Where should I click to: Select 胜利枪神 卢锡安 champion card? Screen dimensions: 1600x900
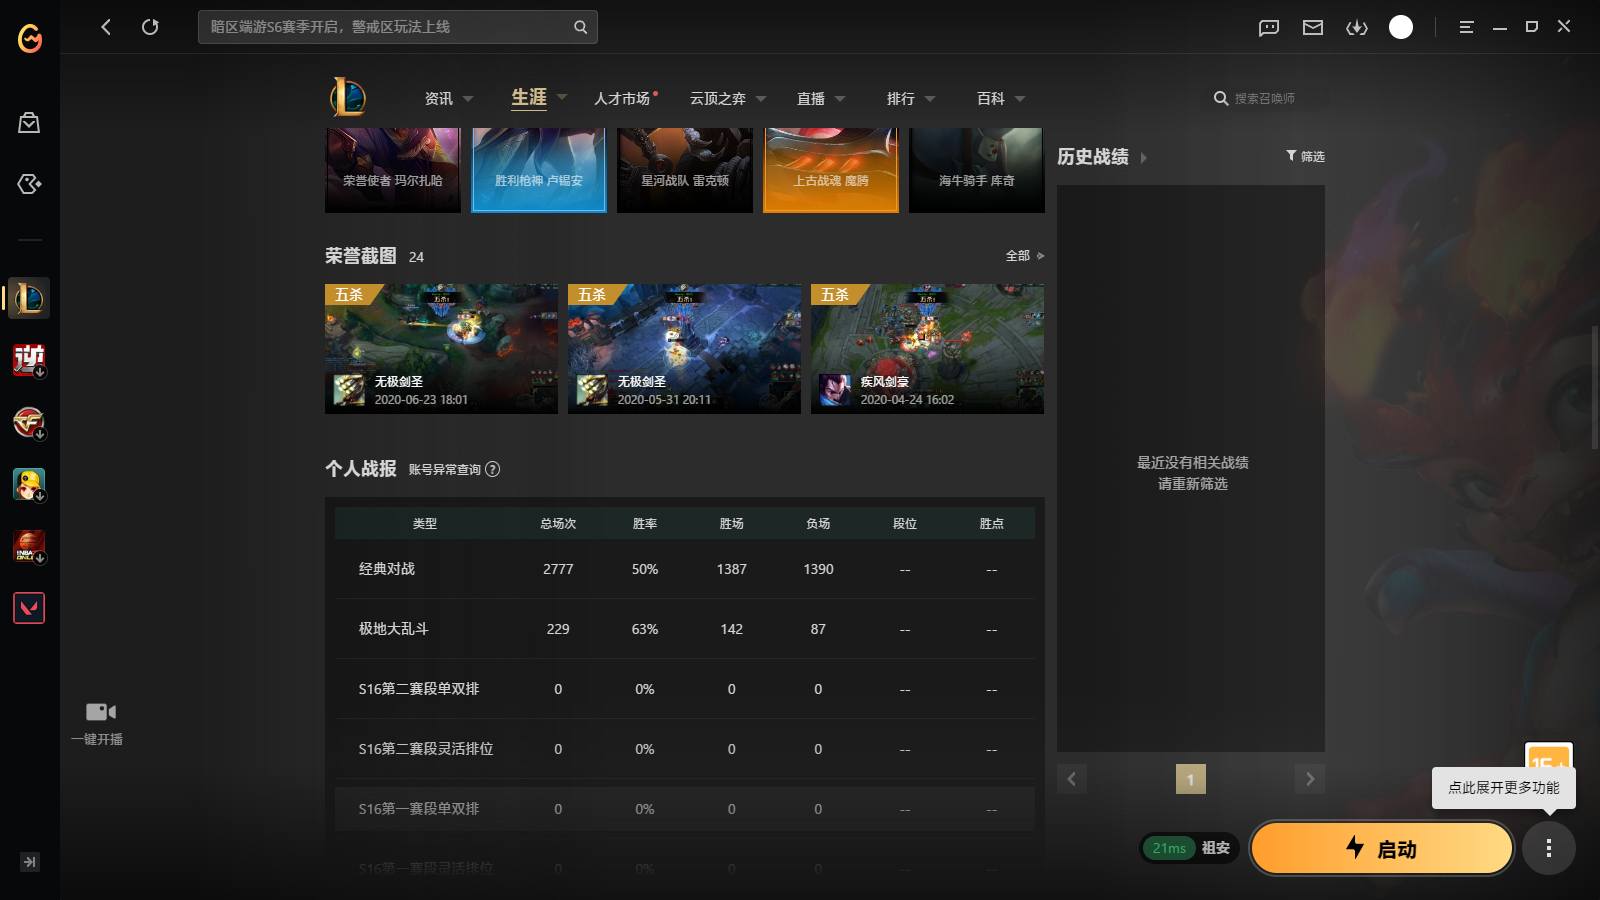(539, 170)
